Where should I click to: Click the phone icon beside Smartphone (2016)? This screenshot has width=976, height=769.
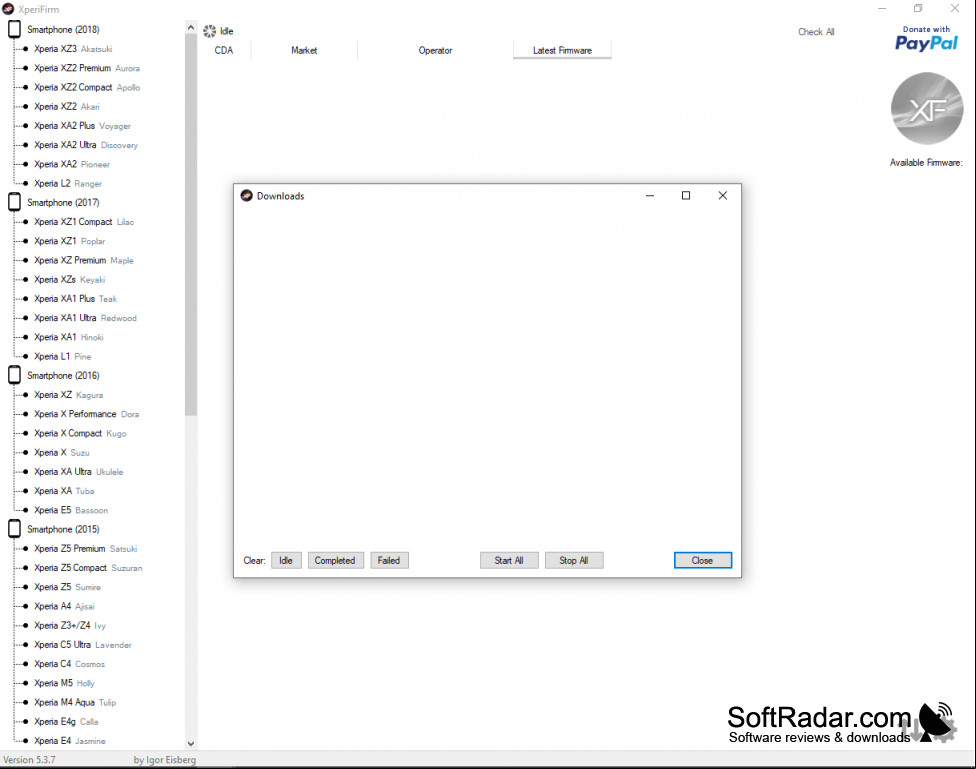[14, 375]
